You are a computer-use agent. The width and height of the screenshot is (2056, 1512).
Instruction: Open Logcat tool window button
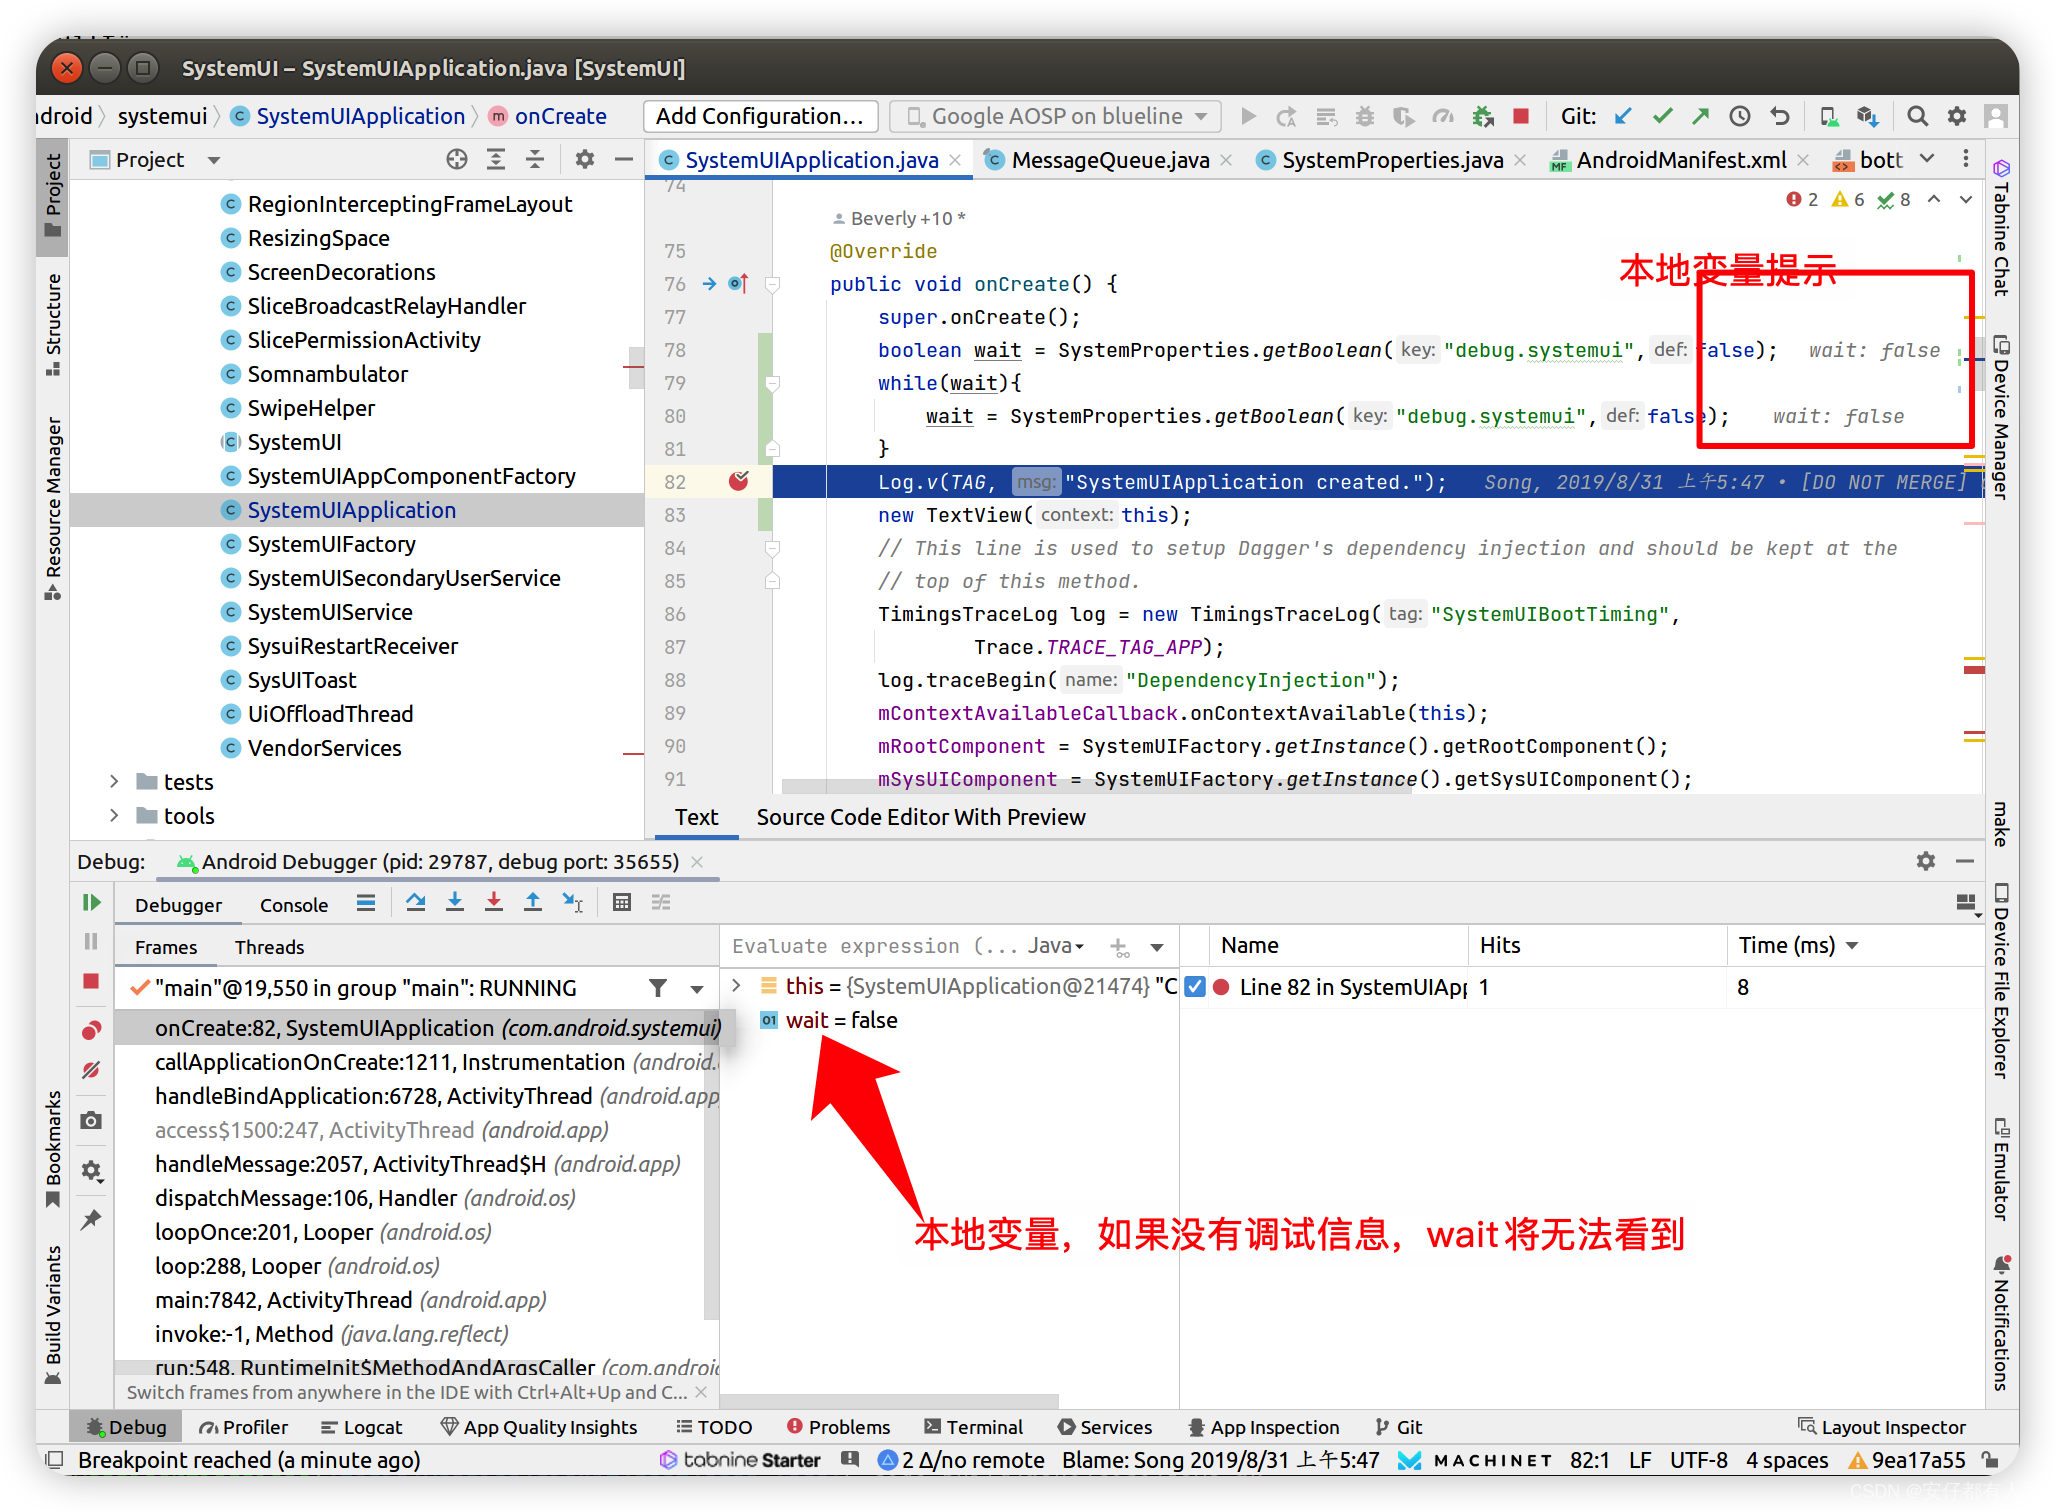(362, 1427)
